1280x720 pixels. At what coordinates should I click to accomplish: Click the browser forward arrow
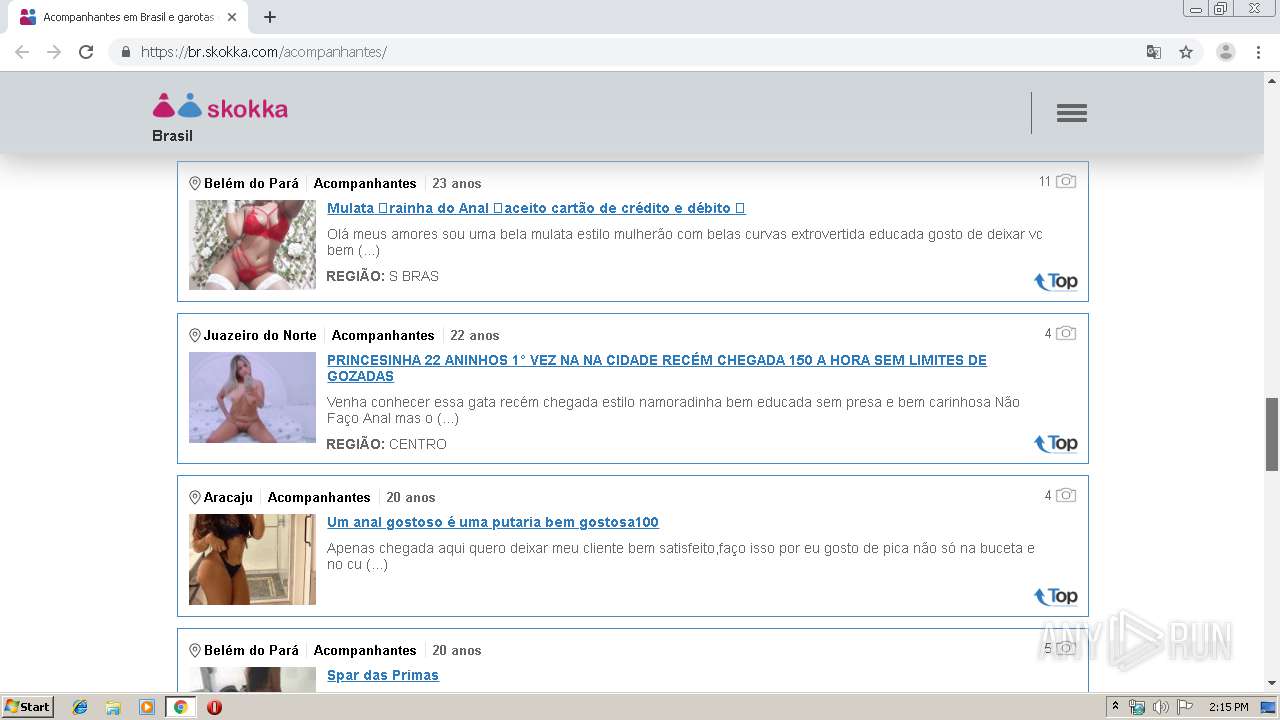(54, 52)
